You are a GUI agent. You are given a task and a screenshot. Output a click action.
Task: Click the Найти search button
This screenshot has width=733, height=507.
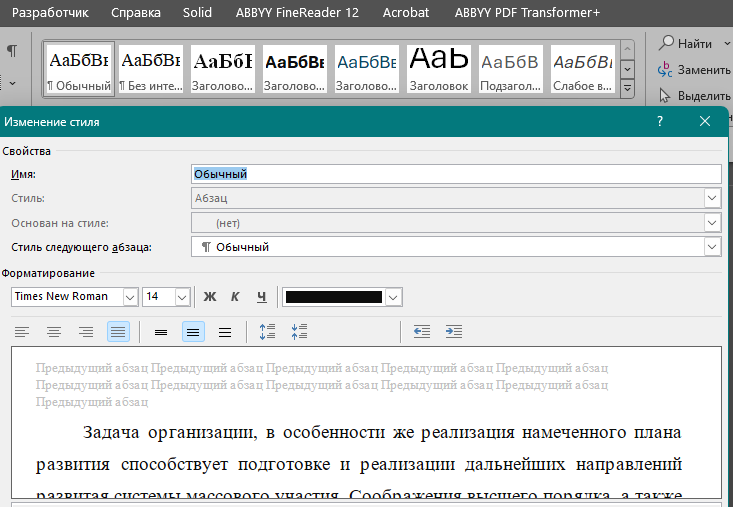click(x=685, y=43)
